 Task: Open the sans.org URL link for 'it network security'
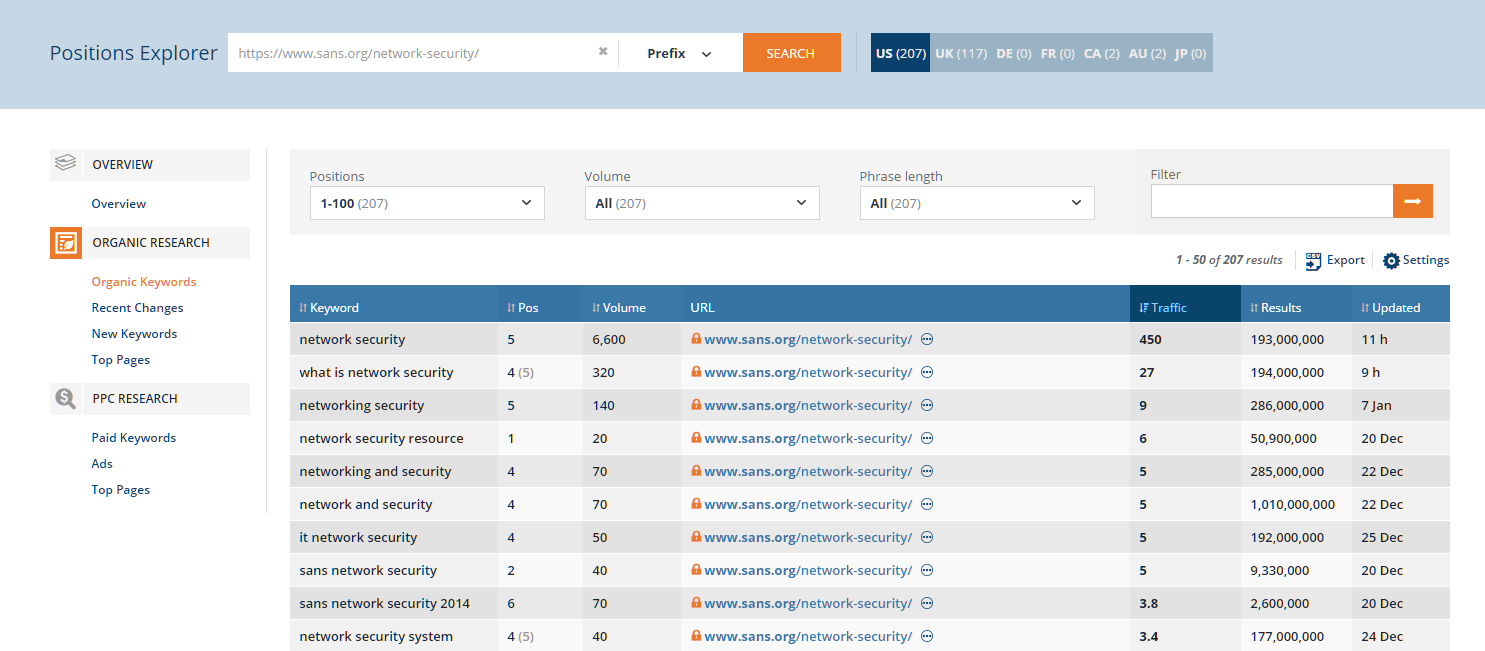[807, 537]
